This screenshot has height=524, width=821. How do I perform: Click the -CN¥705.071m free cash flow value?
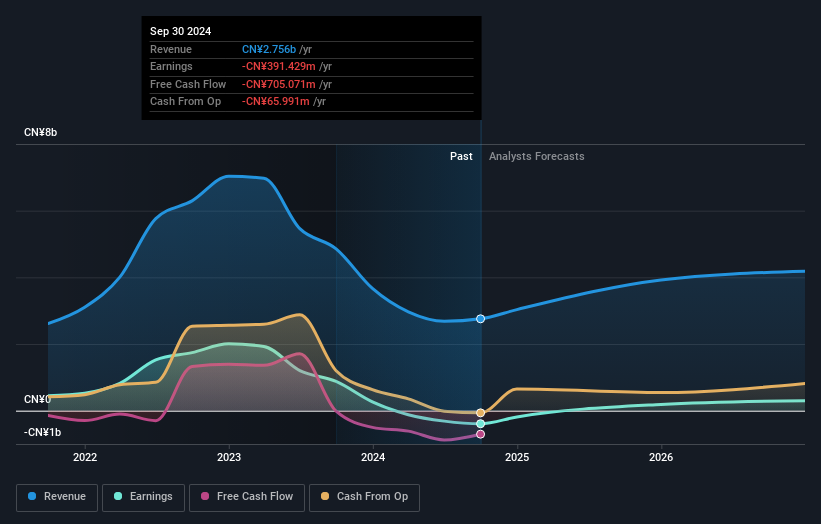(279, 84)
